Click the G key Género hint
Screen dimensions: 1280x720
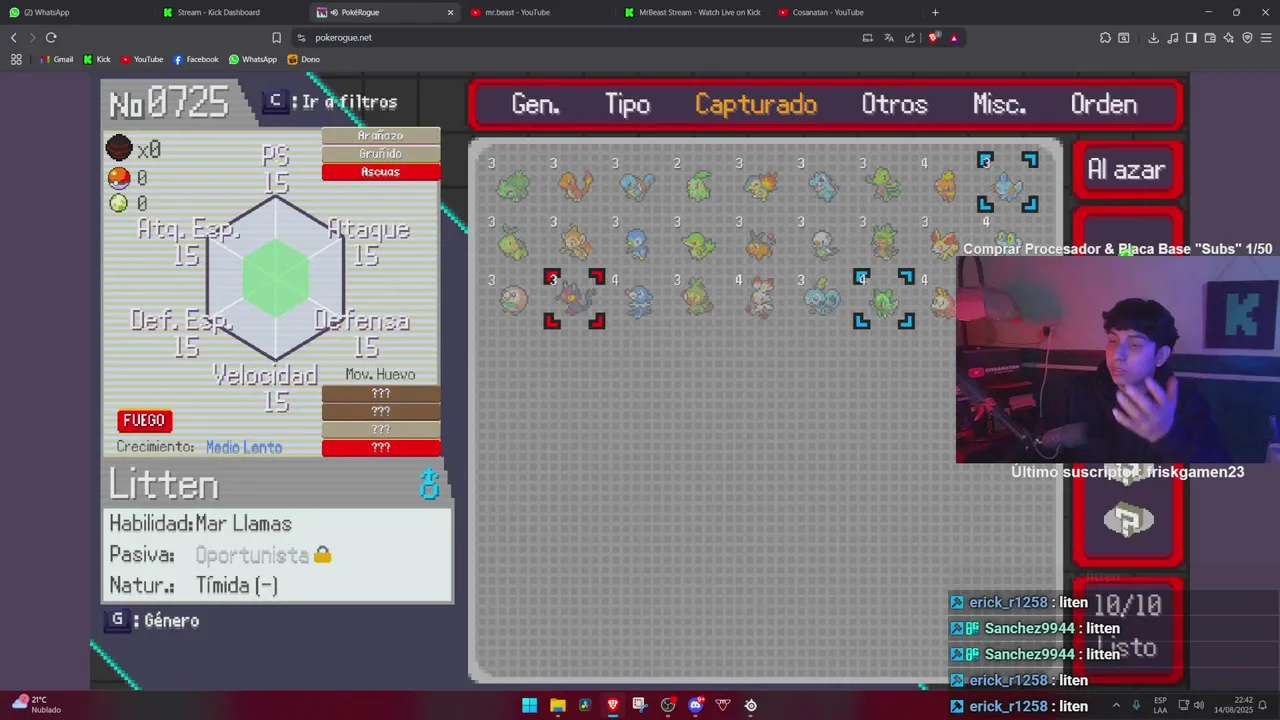point(152,620)
